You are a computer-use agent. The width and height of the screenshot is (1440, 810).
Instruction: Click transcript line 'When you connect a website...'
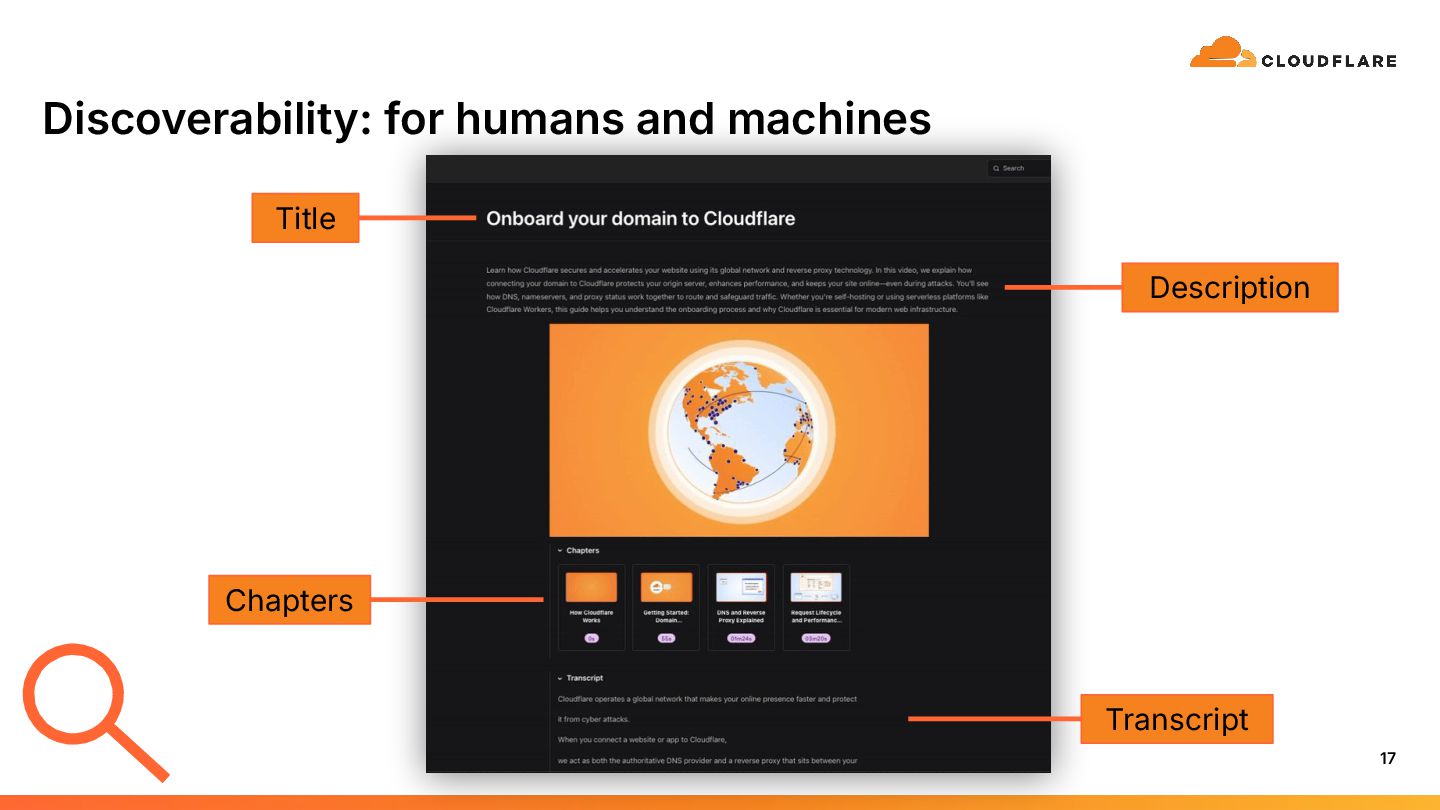[x=642, y=740]
